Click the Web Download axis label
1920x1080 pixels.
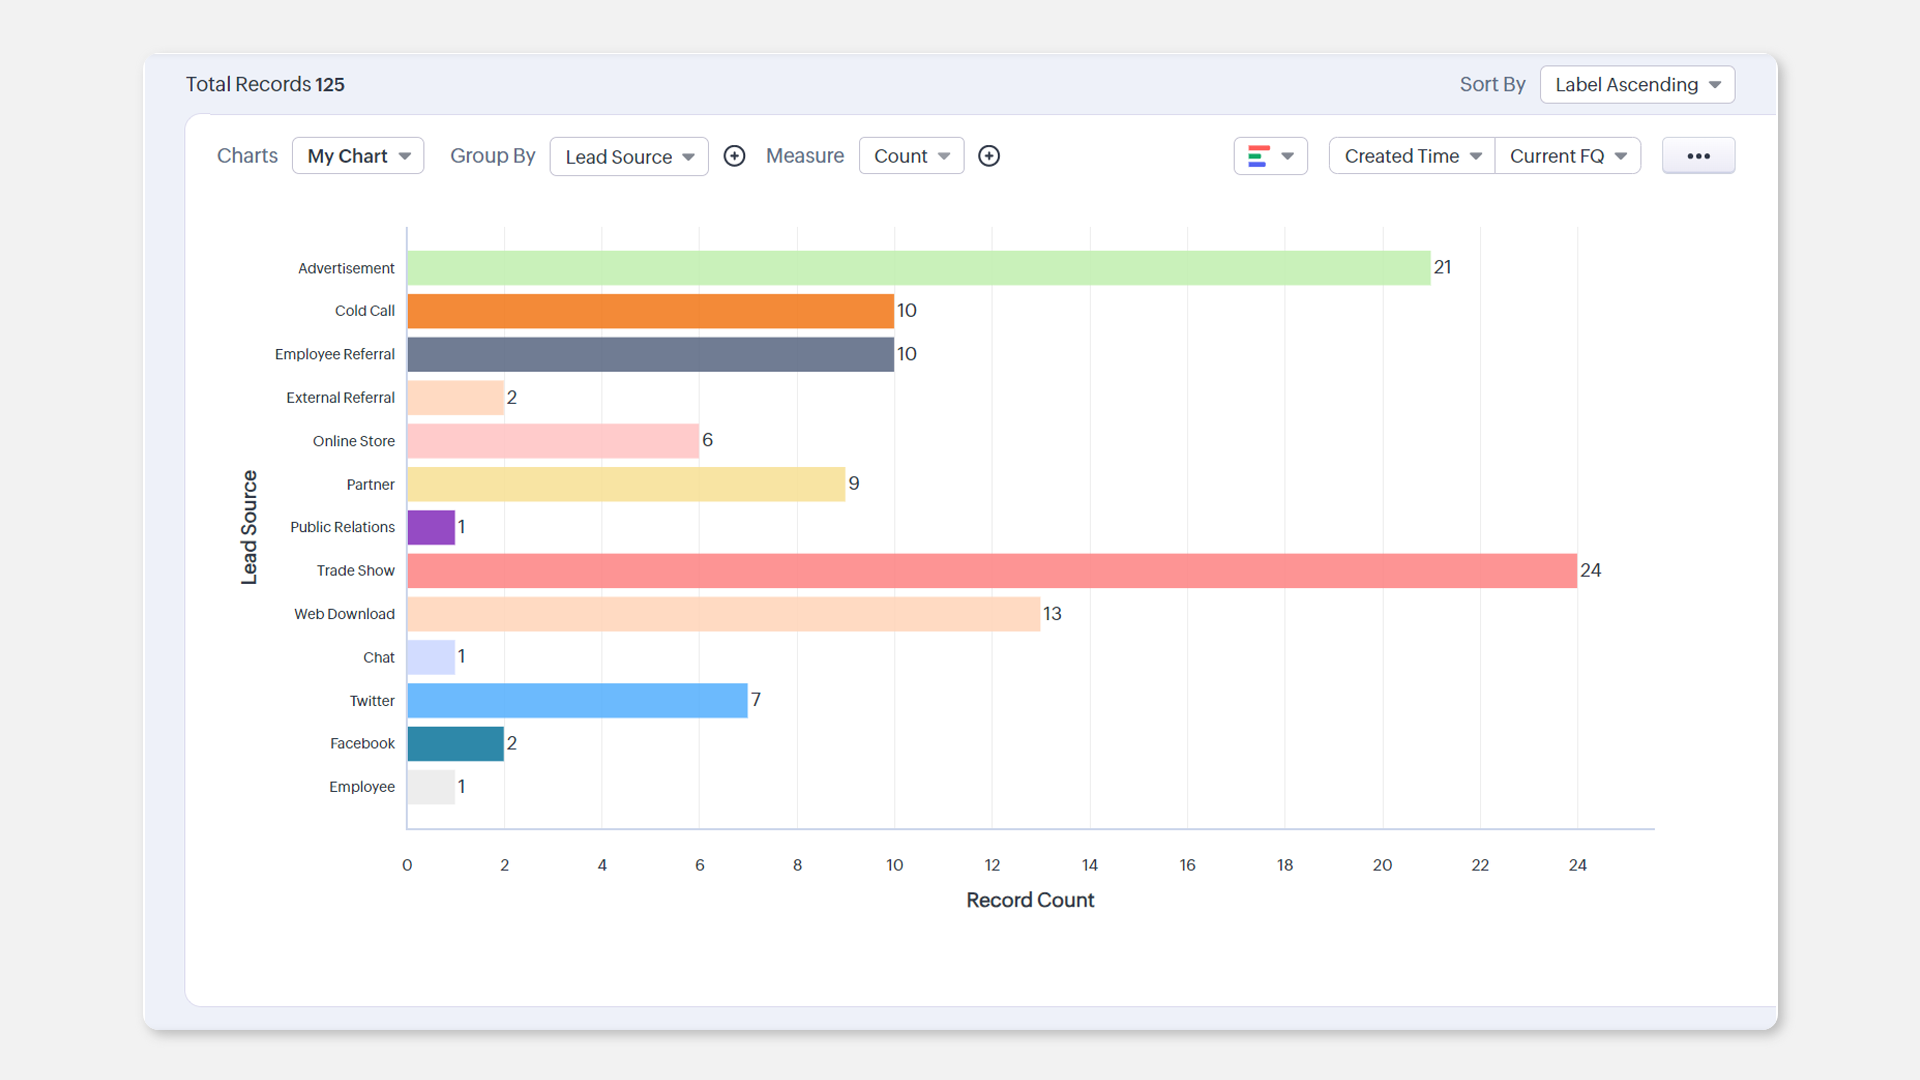[344, 614]
